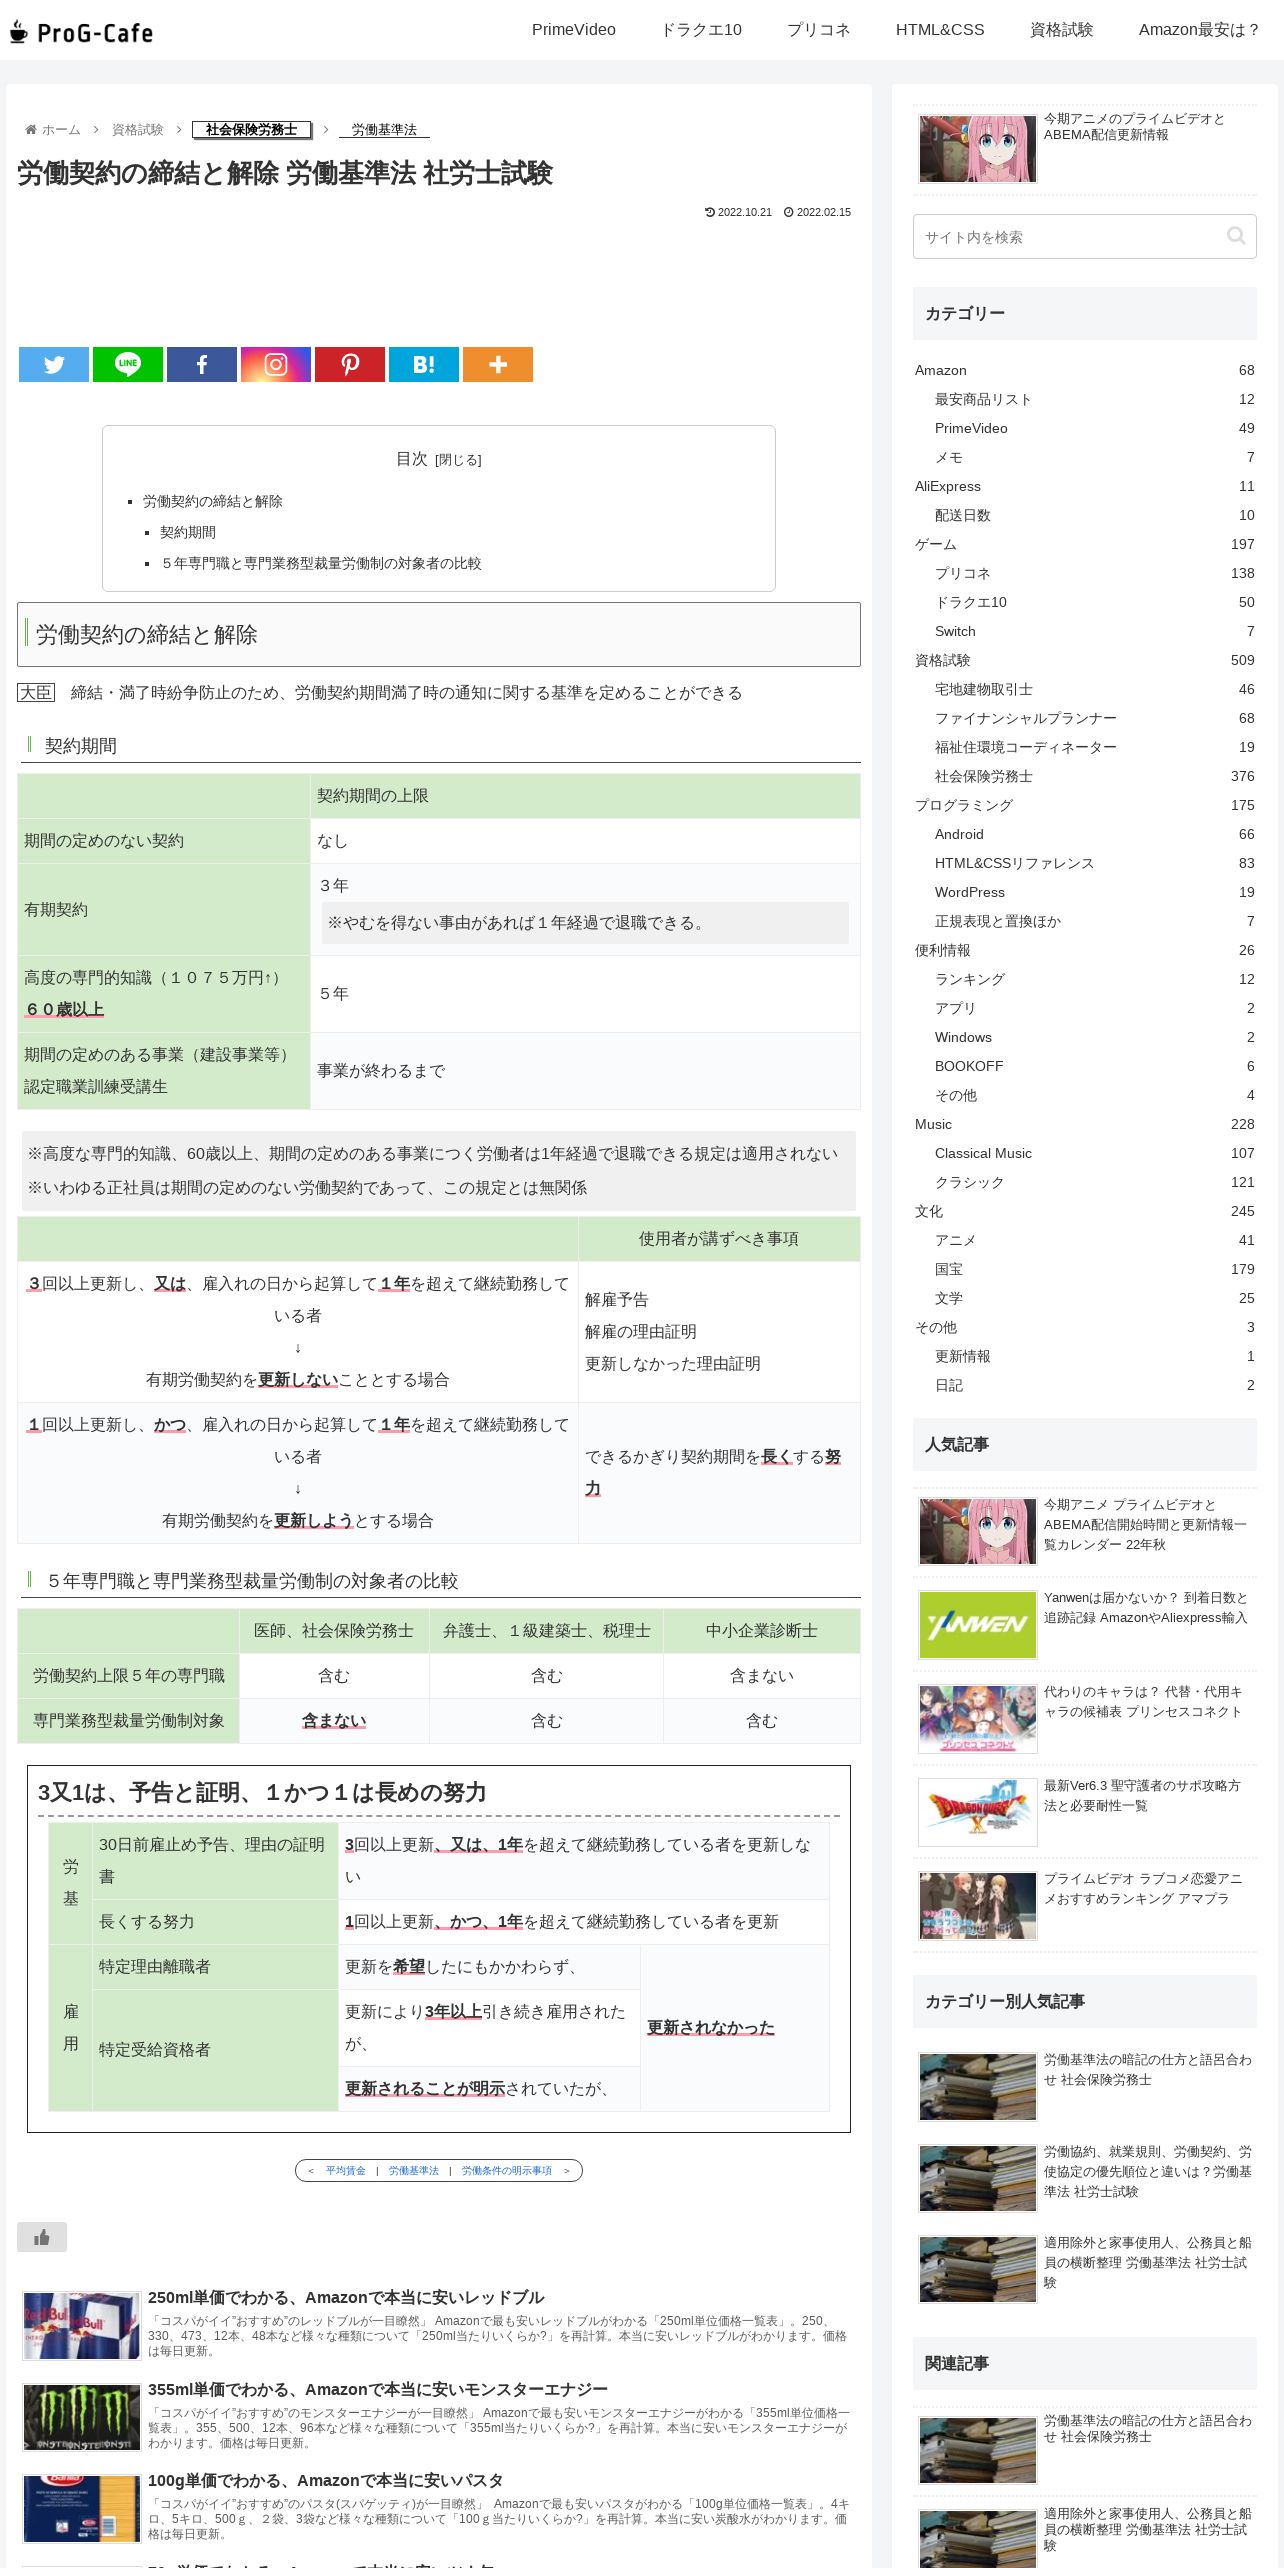The height and width of the screenshot is (2568, 1284).
Task: Open Monster Energy article thumbnail
Action: tap(82, 2418)
